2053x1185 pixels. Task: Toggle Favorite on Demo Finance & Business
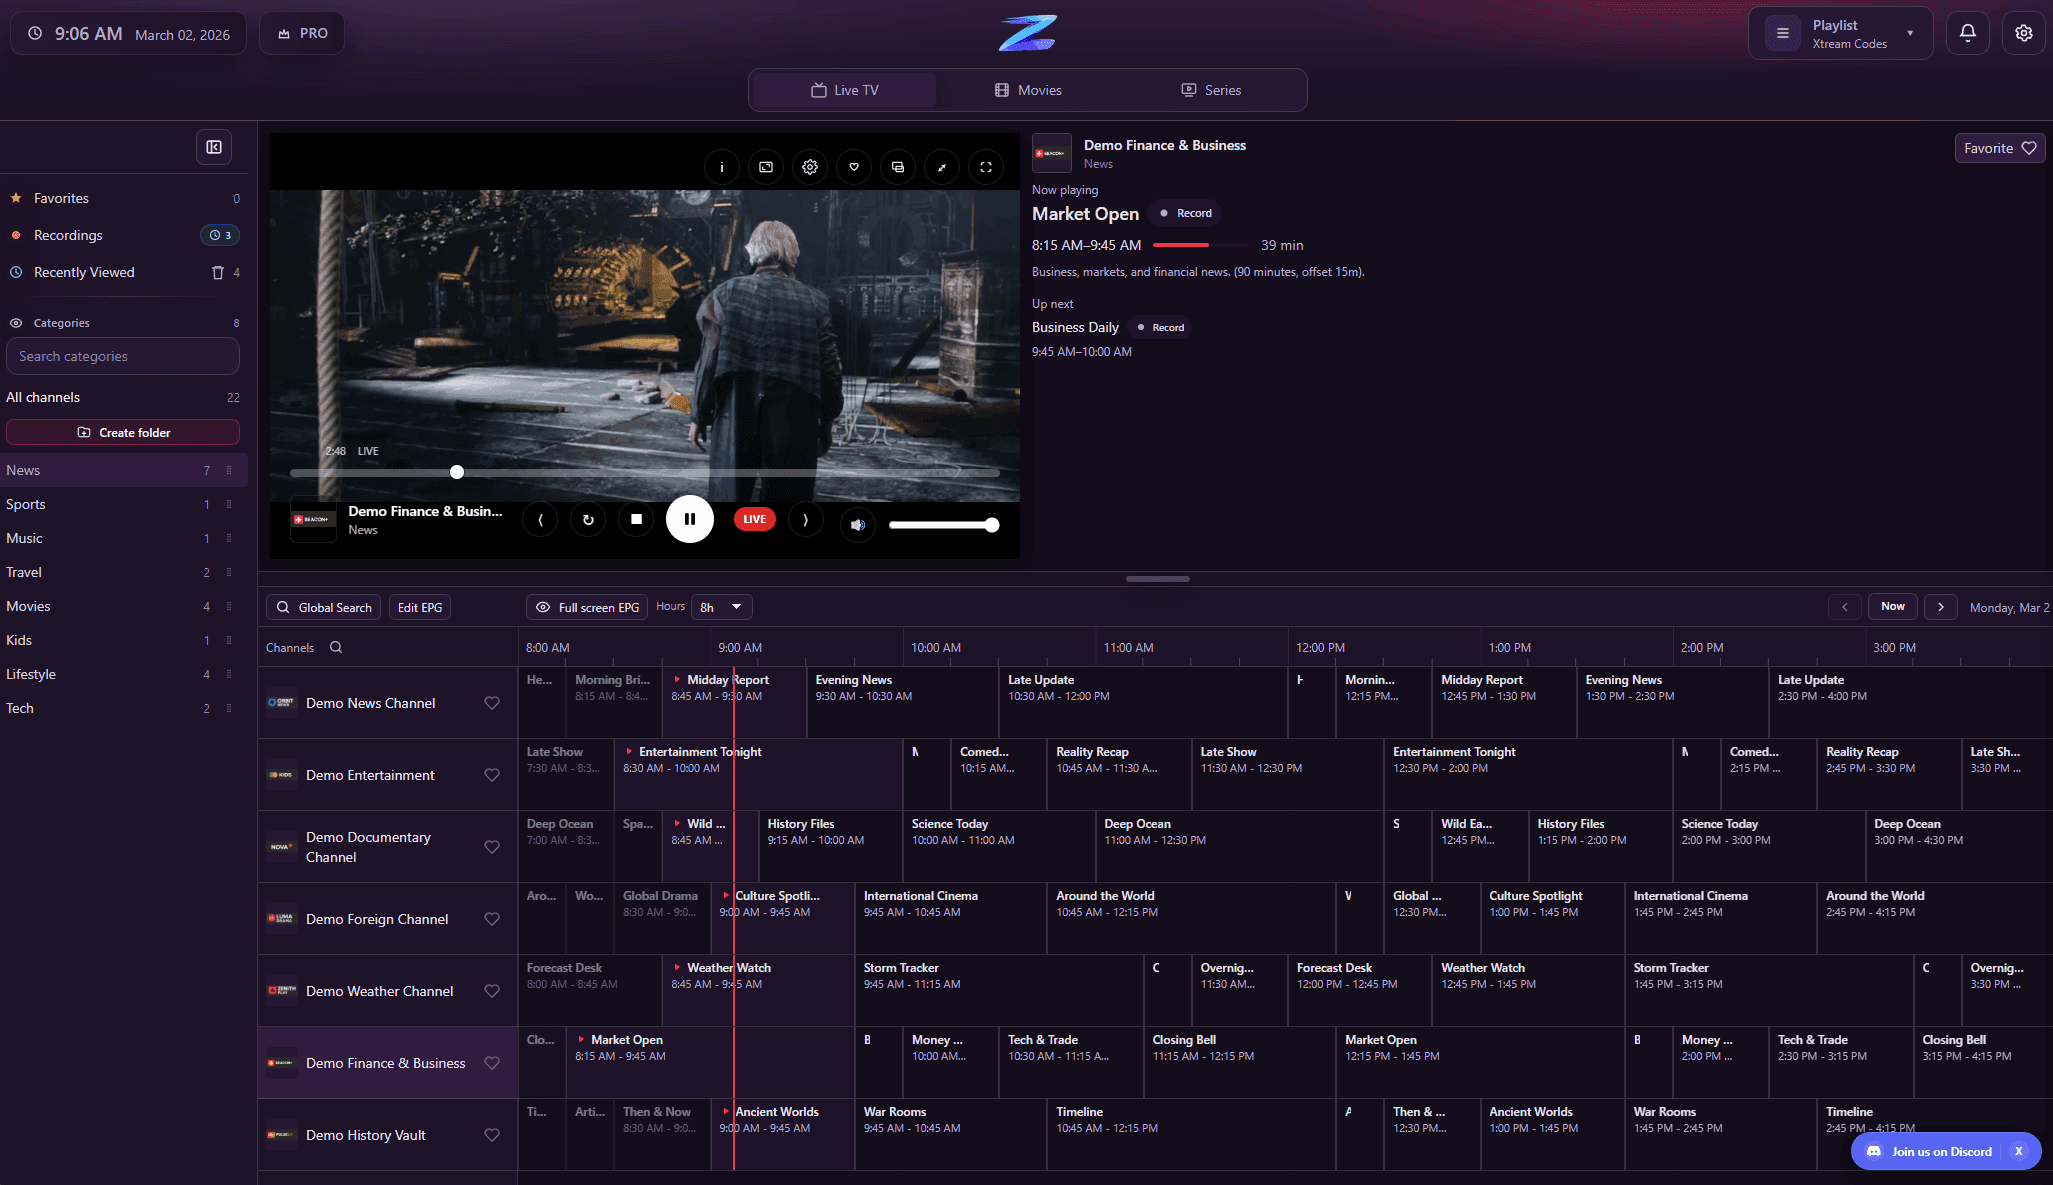point(1998,147)
